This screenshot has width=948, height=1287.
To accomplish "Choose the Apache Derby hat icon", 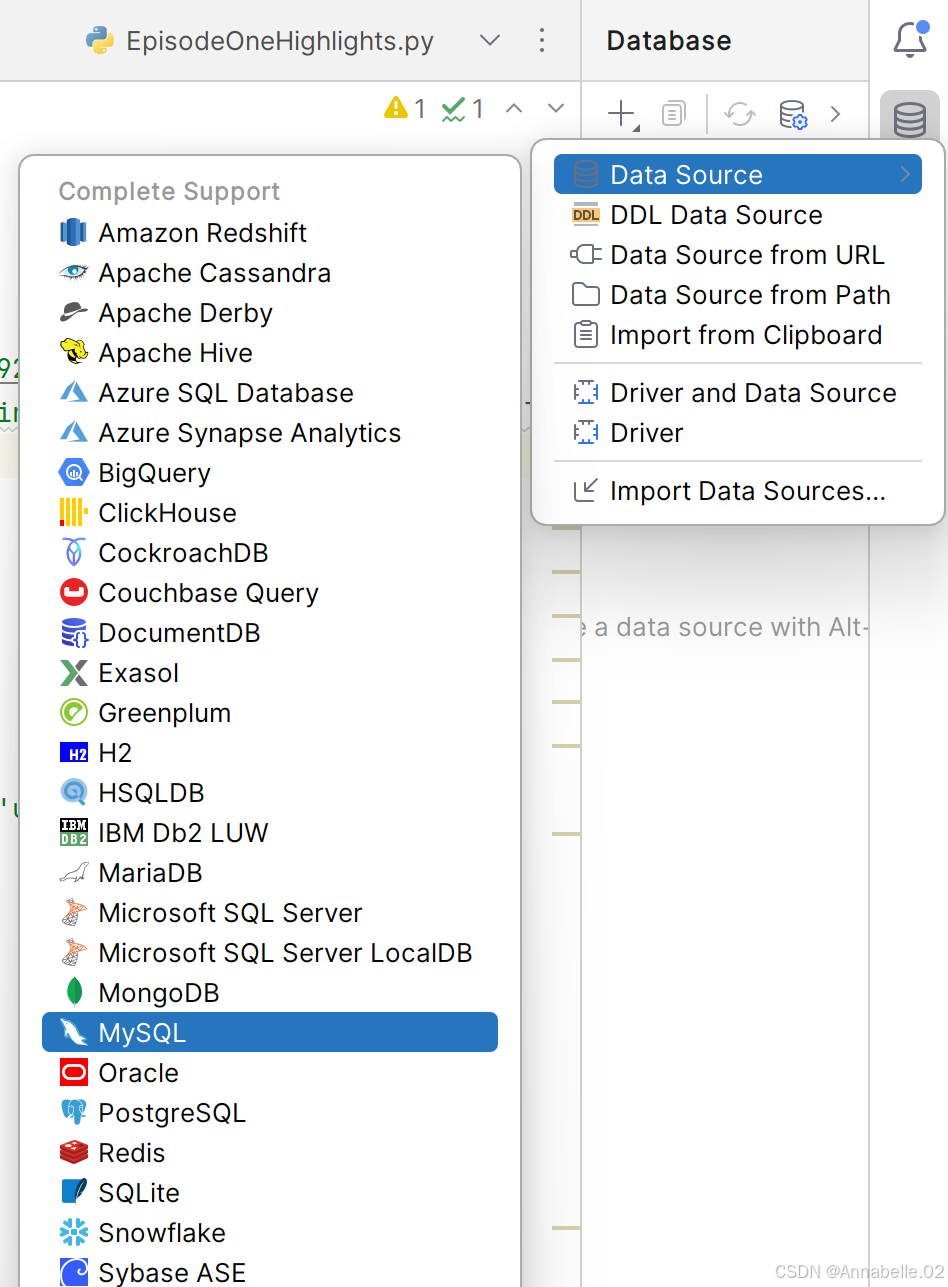I will (x=74, y=313).
